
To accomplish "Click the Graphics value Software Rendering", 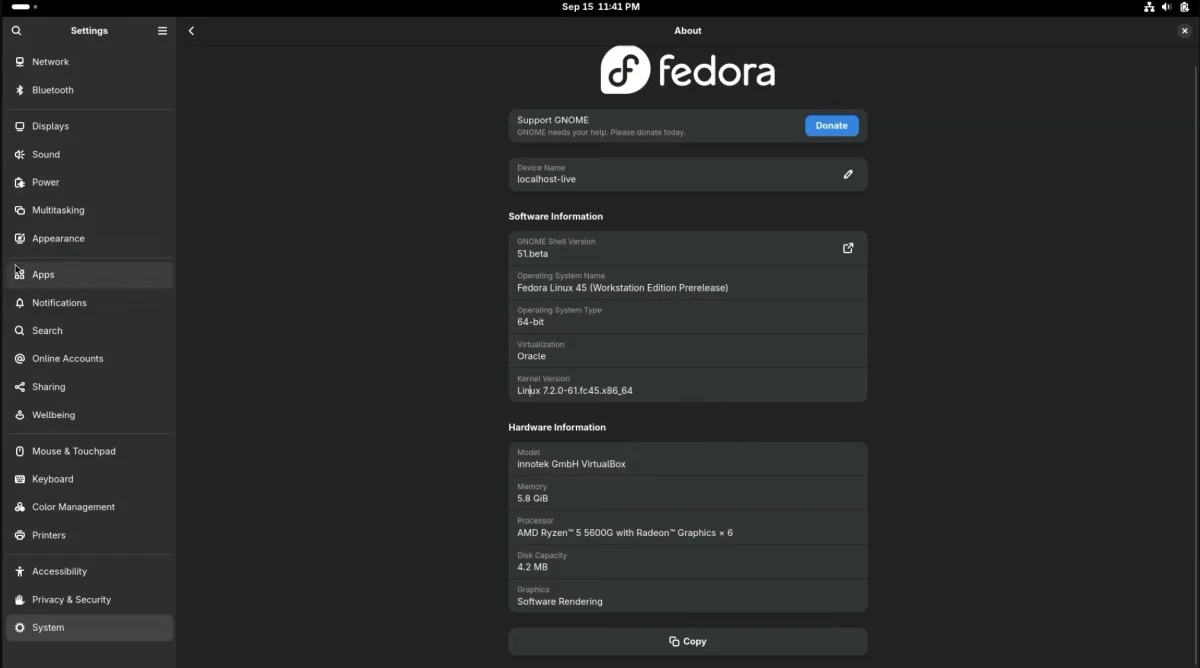I will pos(560,602).
